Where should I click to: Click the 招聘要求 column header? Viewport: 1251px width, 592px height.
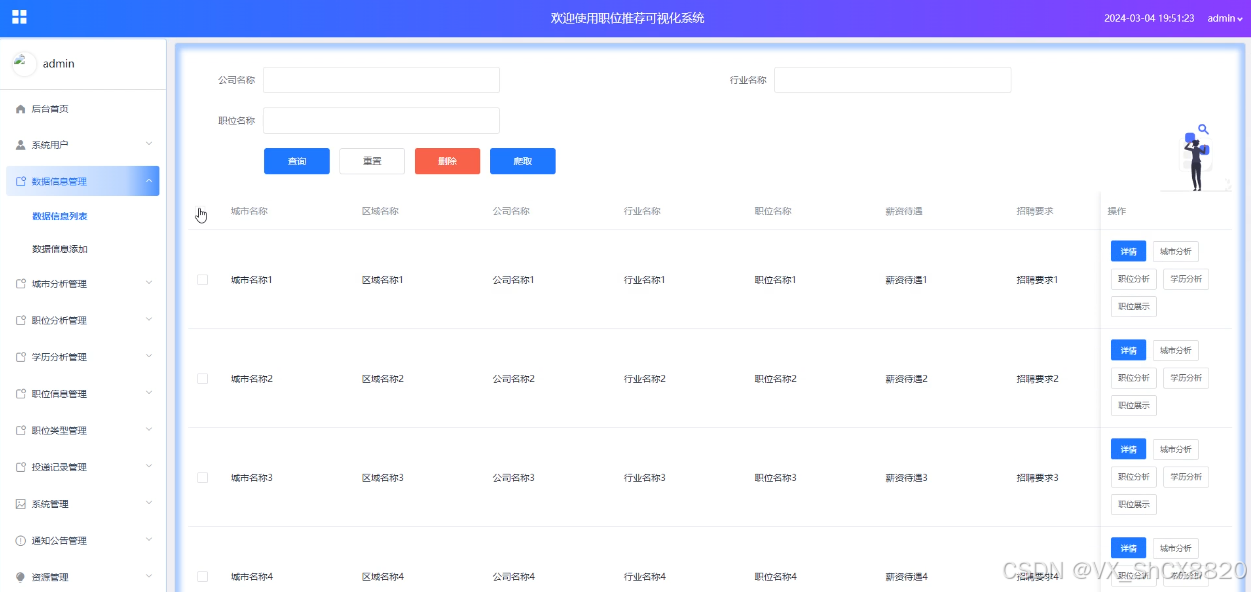[1035, 212]
